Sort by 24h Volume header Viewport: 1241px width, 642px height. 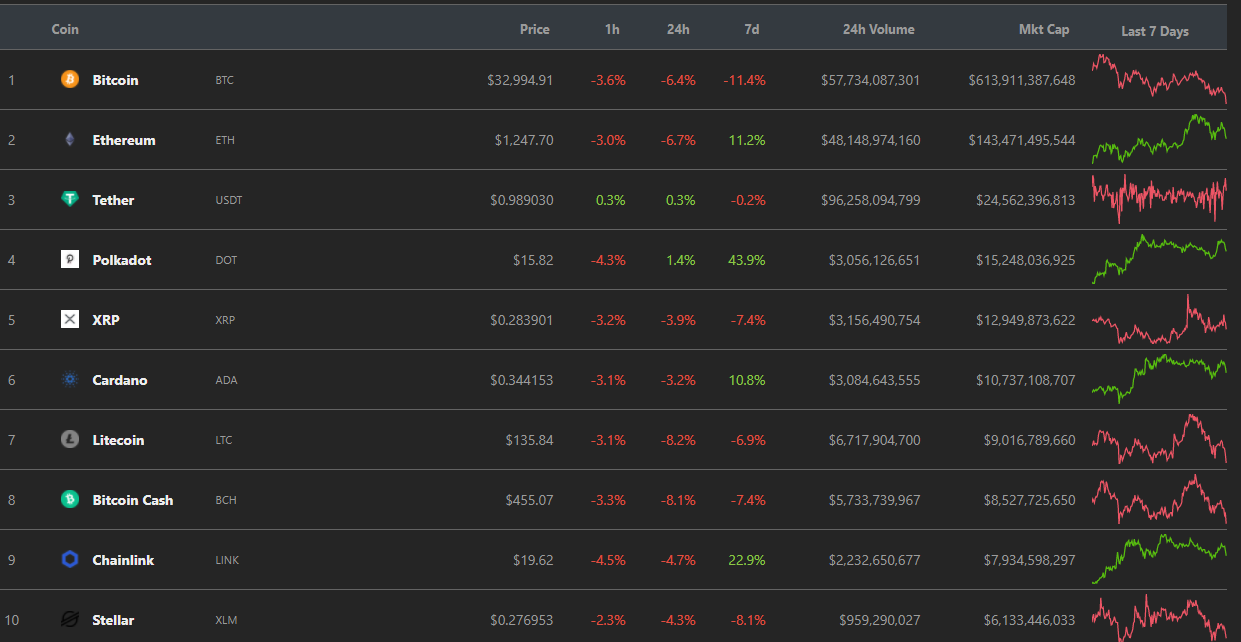(x=878, y=30)
